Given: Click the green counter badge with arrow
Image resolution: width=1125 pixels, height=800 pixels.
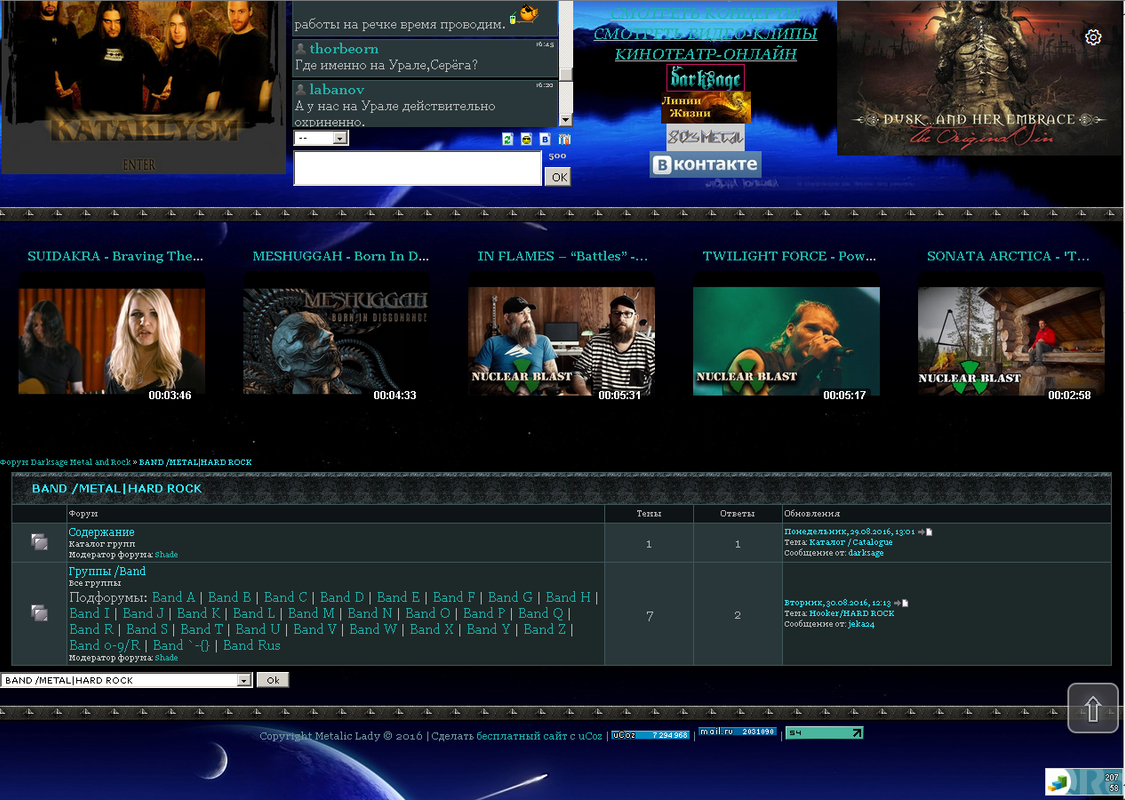Looking at the screenshot, I should click(x=824, y=733).
